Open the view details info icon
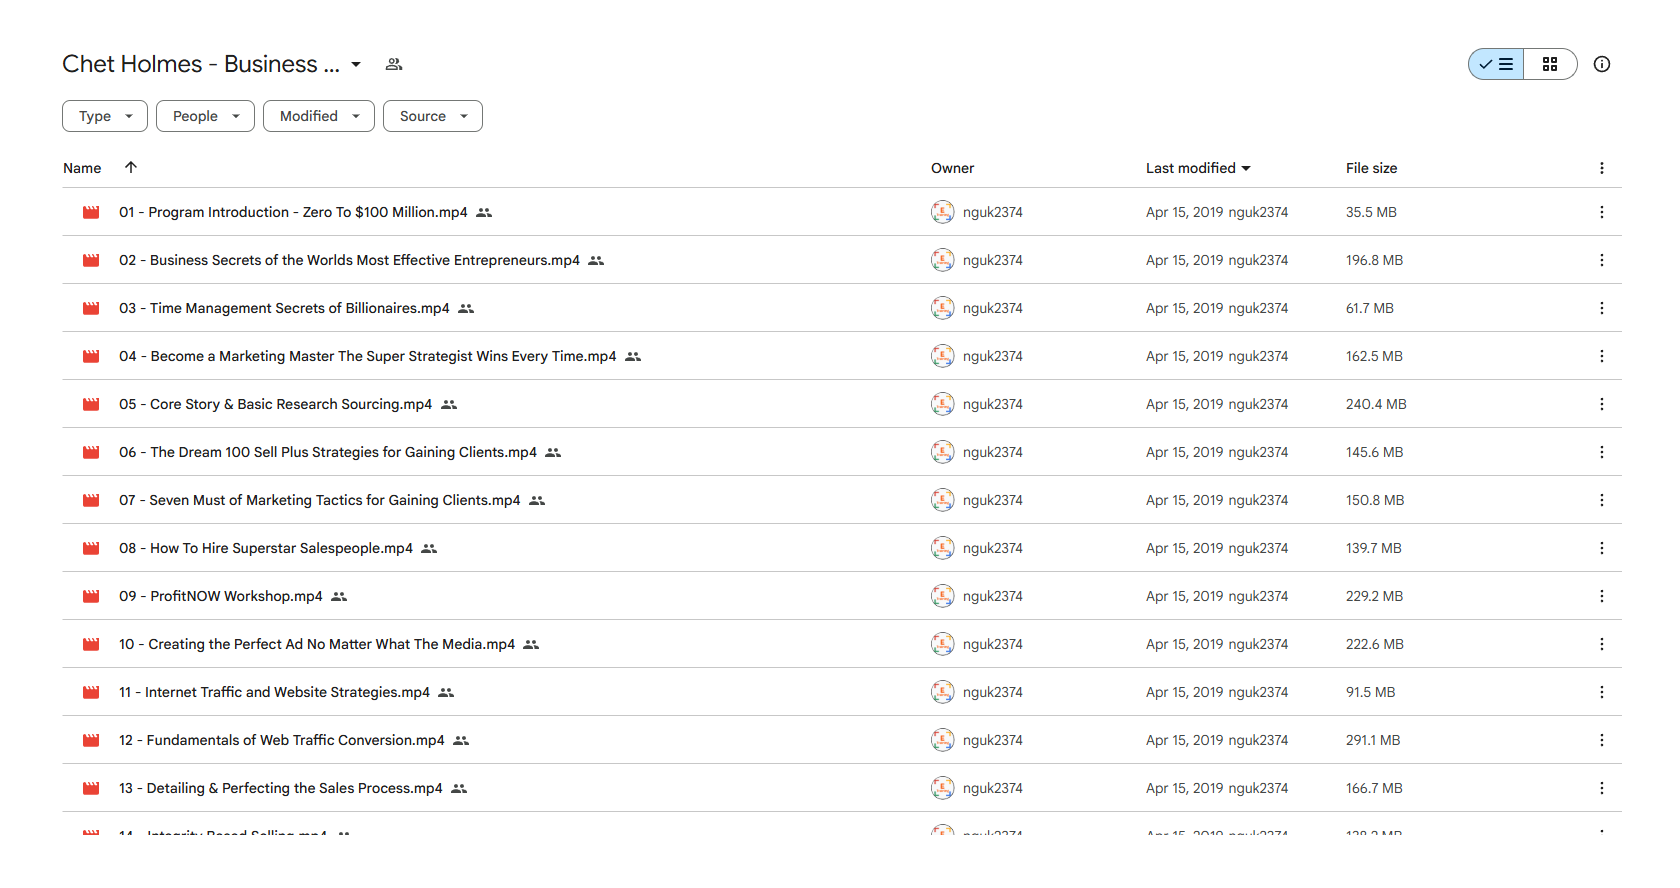This screenshot has width=1680, height=888. [1602, 64]
